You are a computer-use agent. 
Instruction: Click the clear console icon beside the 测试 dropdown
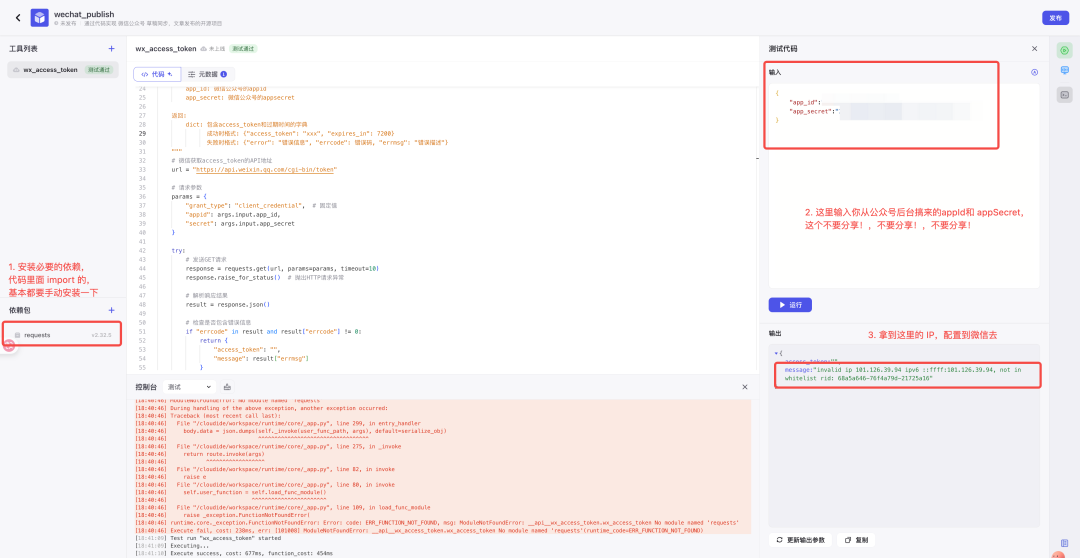click(227, 387)
